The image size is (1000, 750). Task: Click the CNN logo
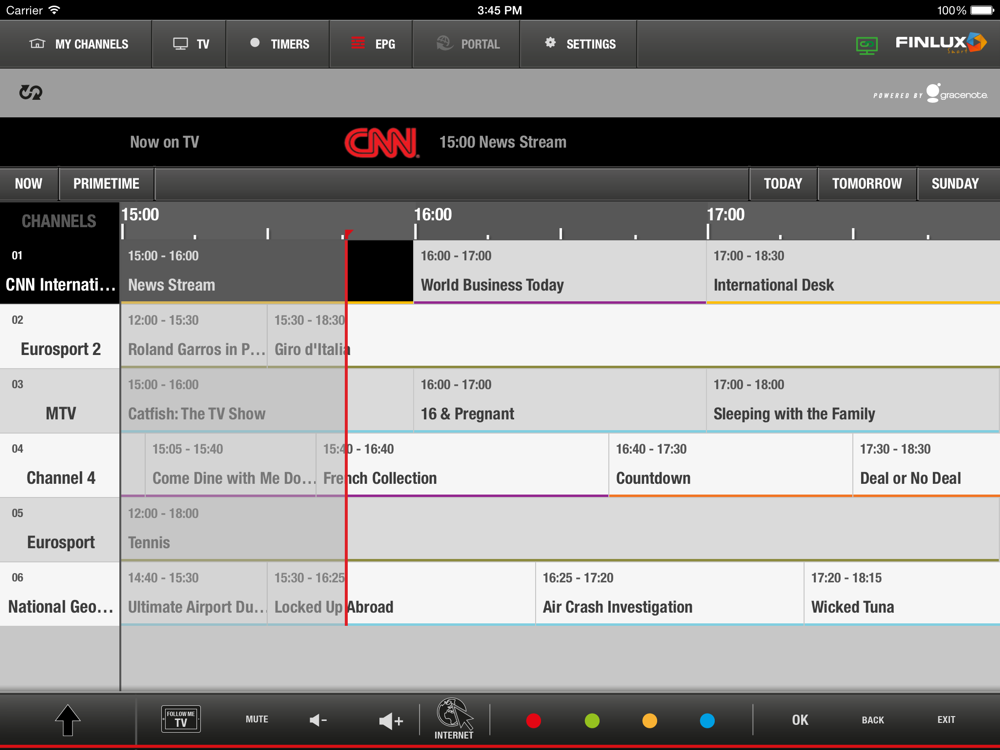(x=381, y=143)
